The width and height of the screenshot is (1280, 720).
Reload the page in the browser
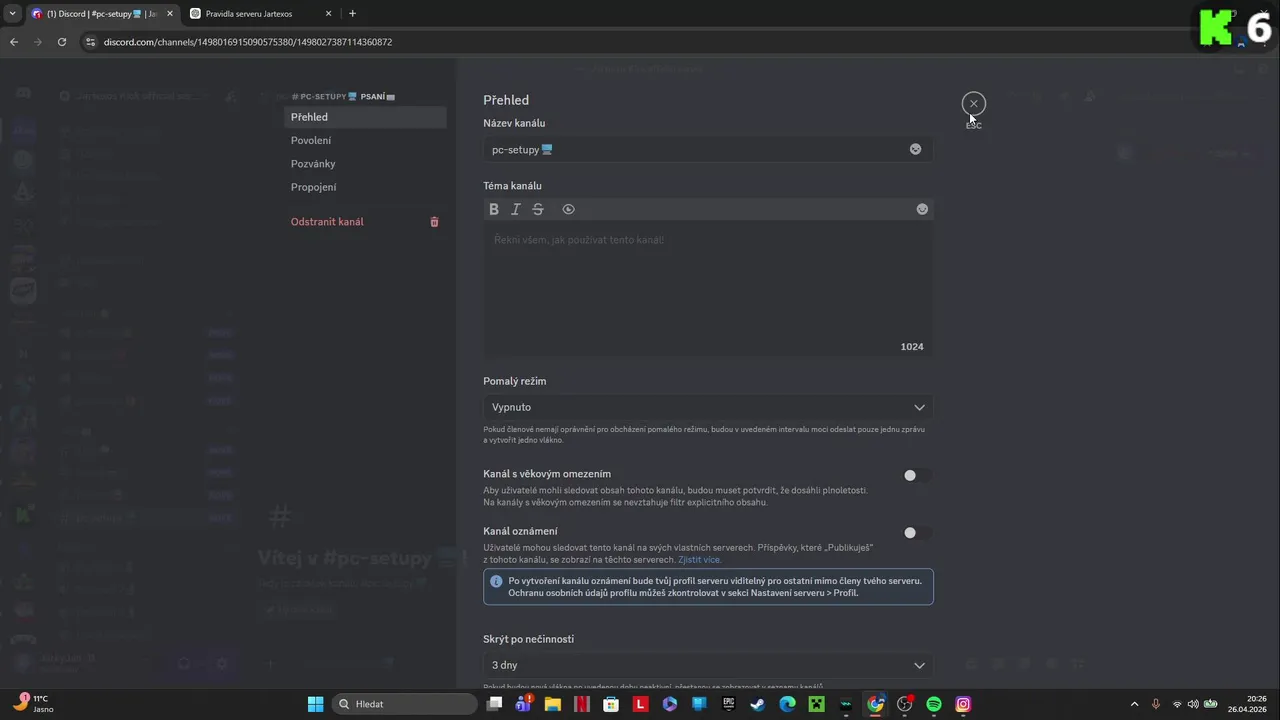(x=62, y=42)
